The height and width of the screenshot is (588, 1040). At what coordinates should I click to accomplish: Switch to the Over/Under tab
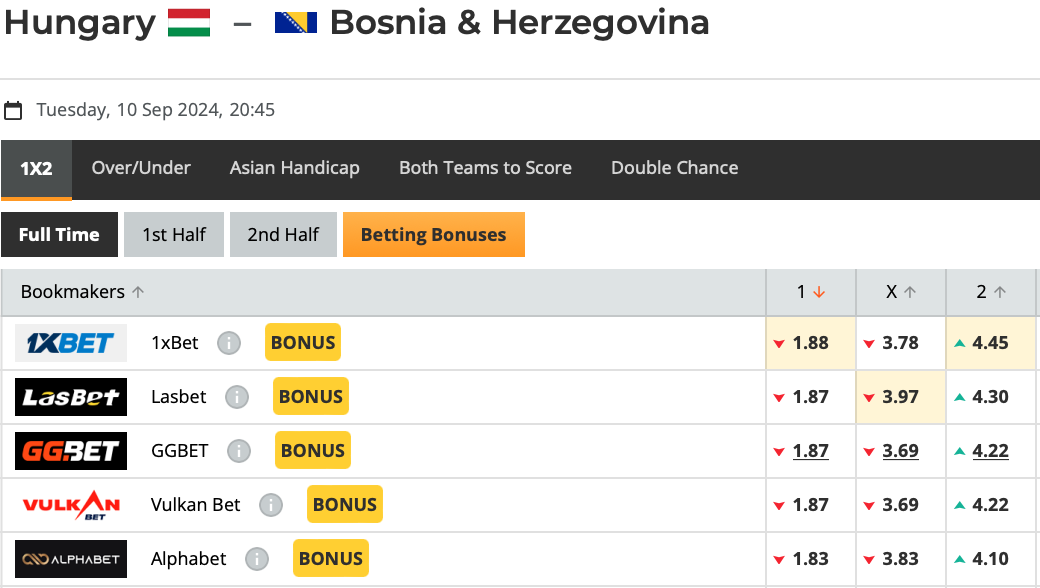coord(141,168)
